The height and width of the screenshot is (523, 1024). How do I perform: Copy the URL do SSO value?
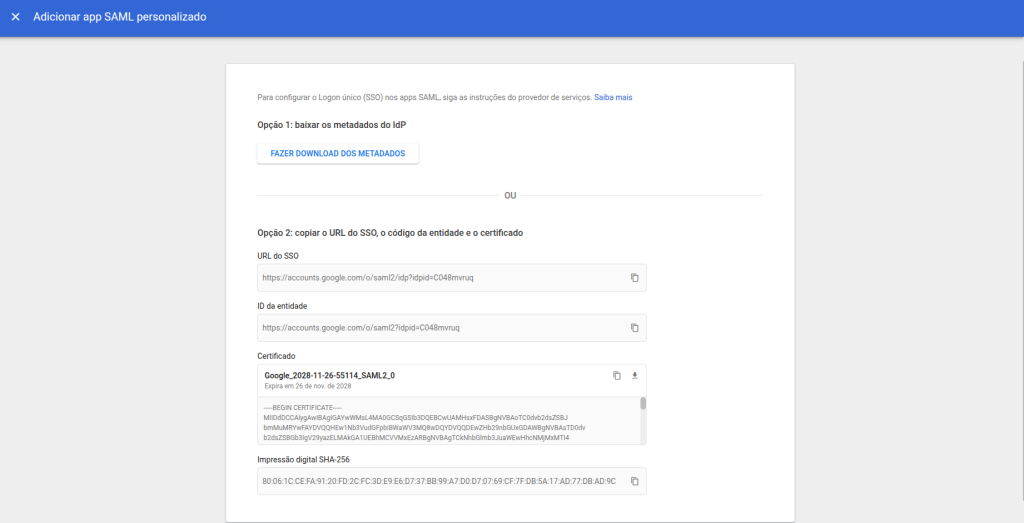(x=634, y=277)
